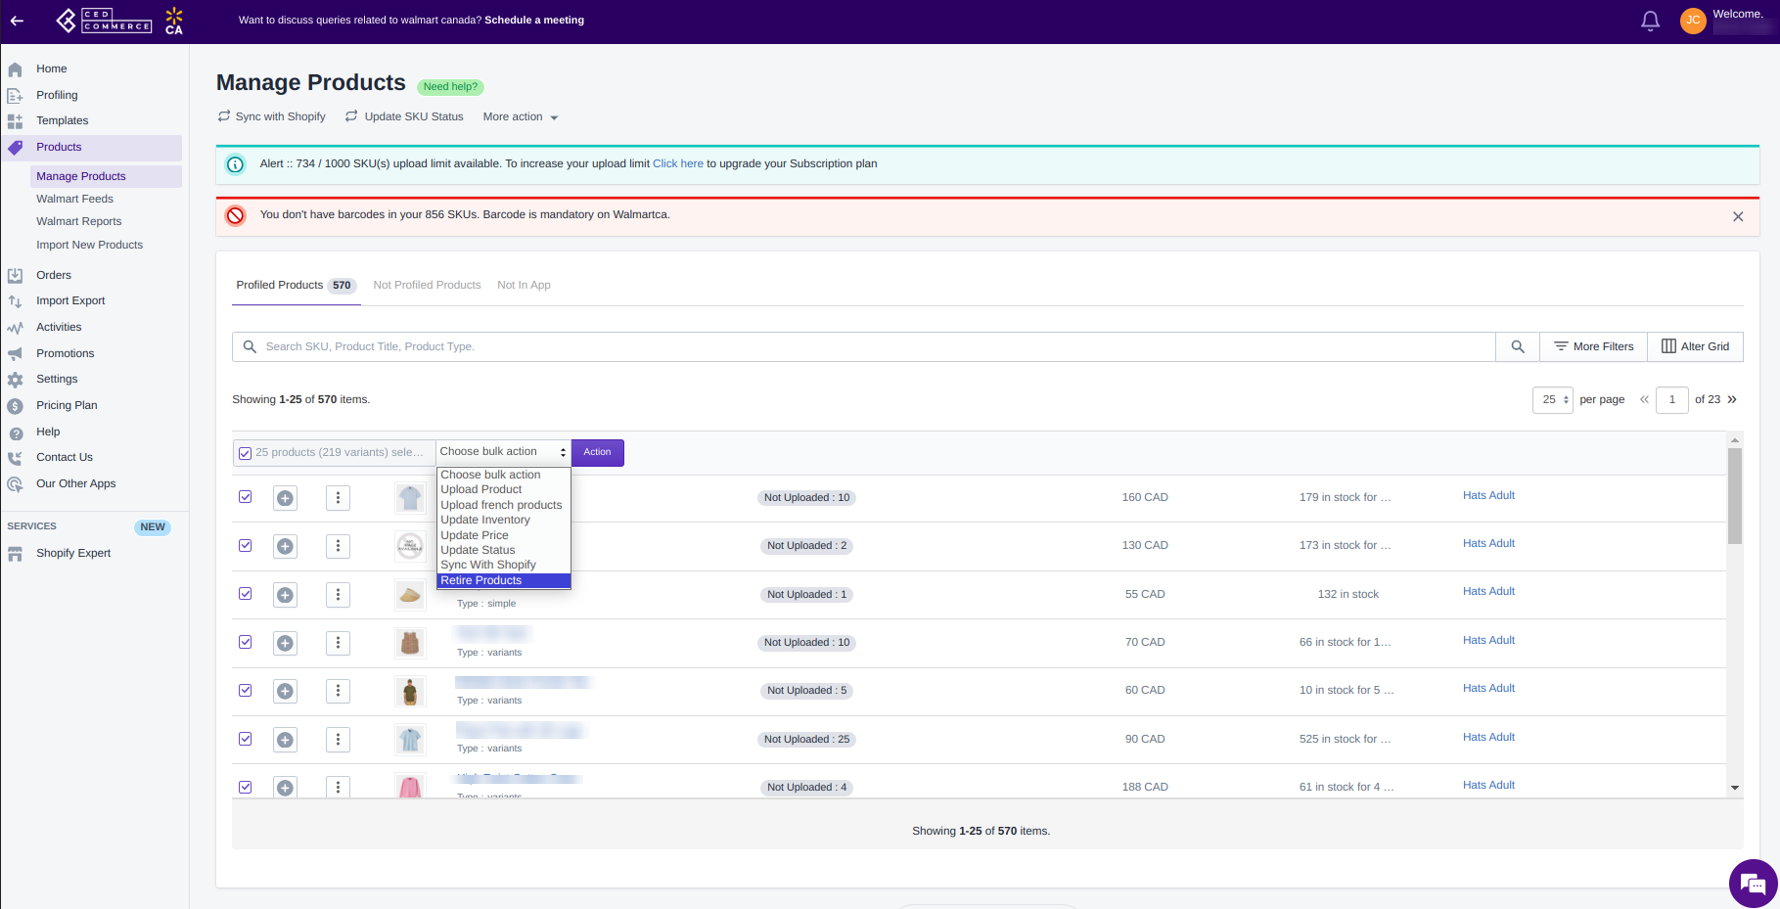Dismiss the barcode warning alert
The image size is (1780, 909).
1738,216
